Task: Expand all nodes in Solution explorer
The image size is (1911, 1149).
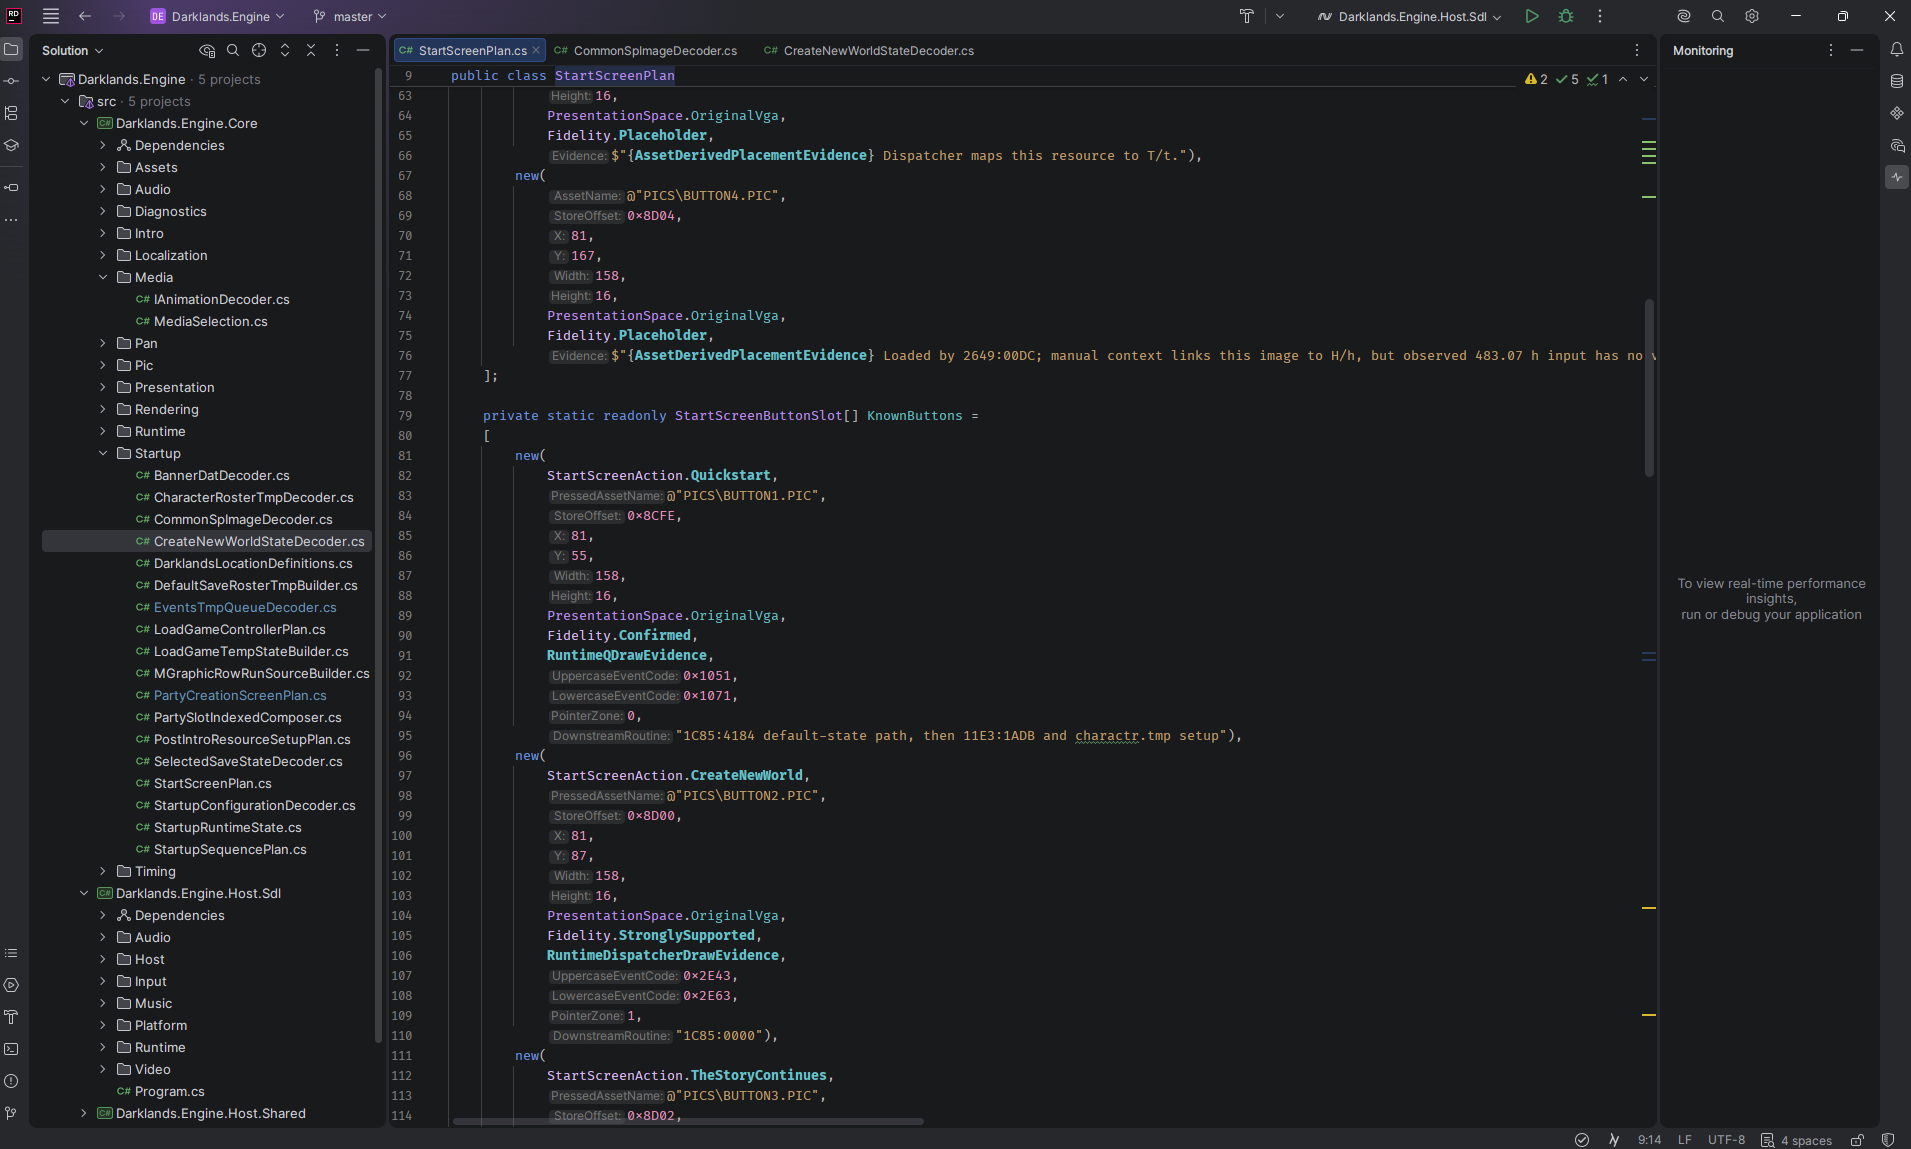Action: pos(285,50)
